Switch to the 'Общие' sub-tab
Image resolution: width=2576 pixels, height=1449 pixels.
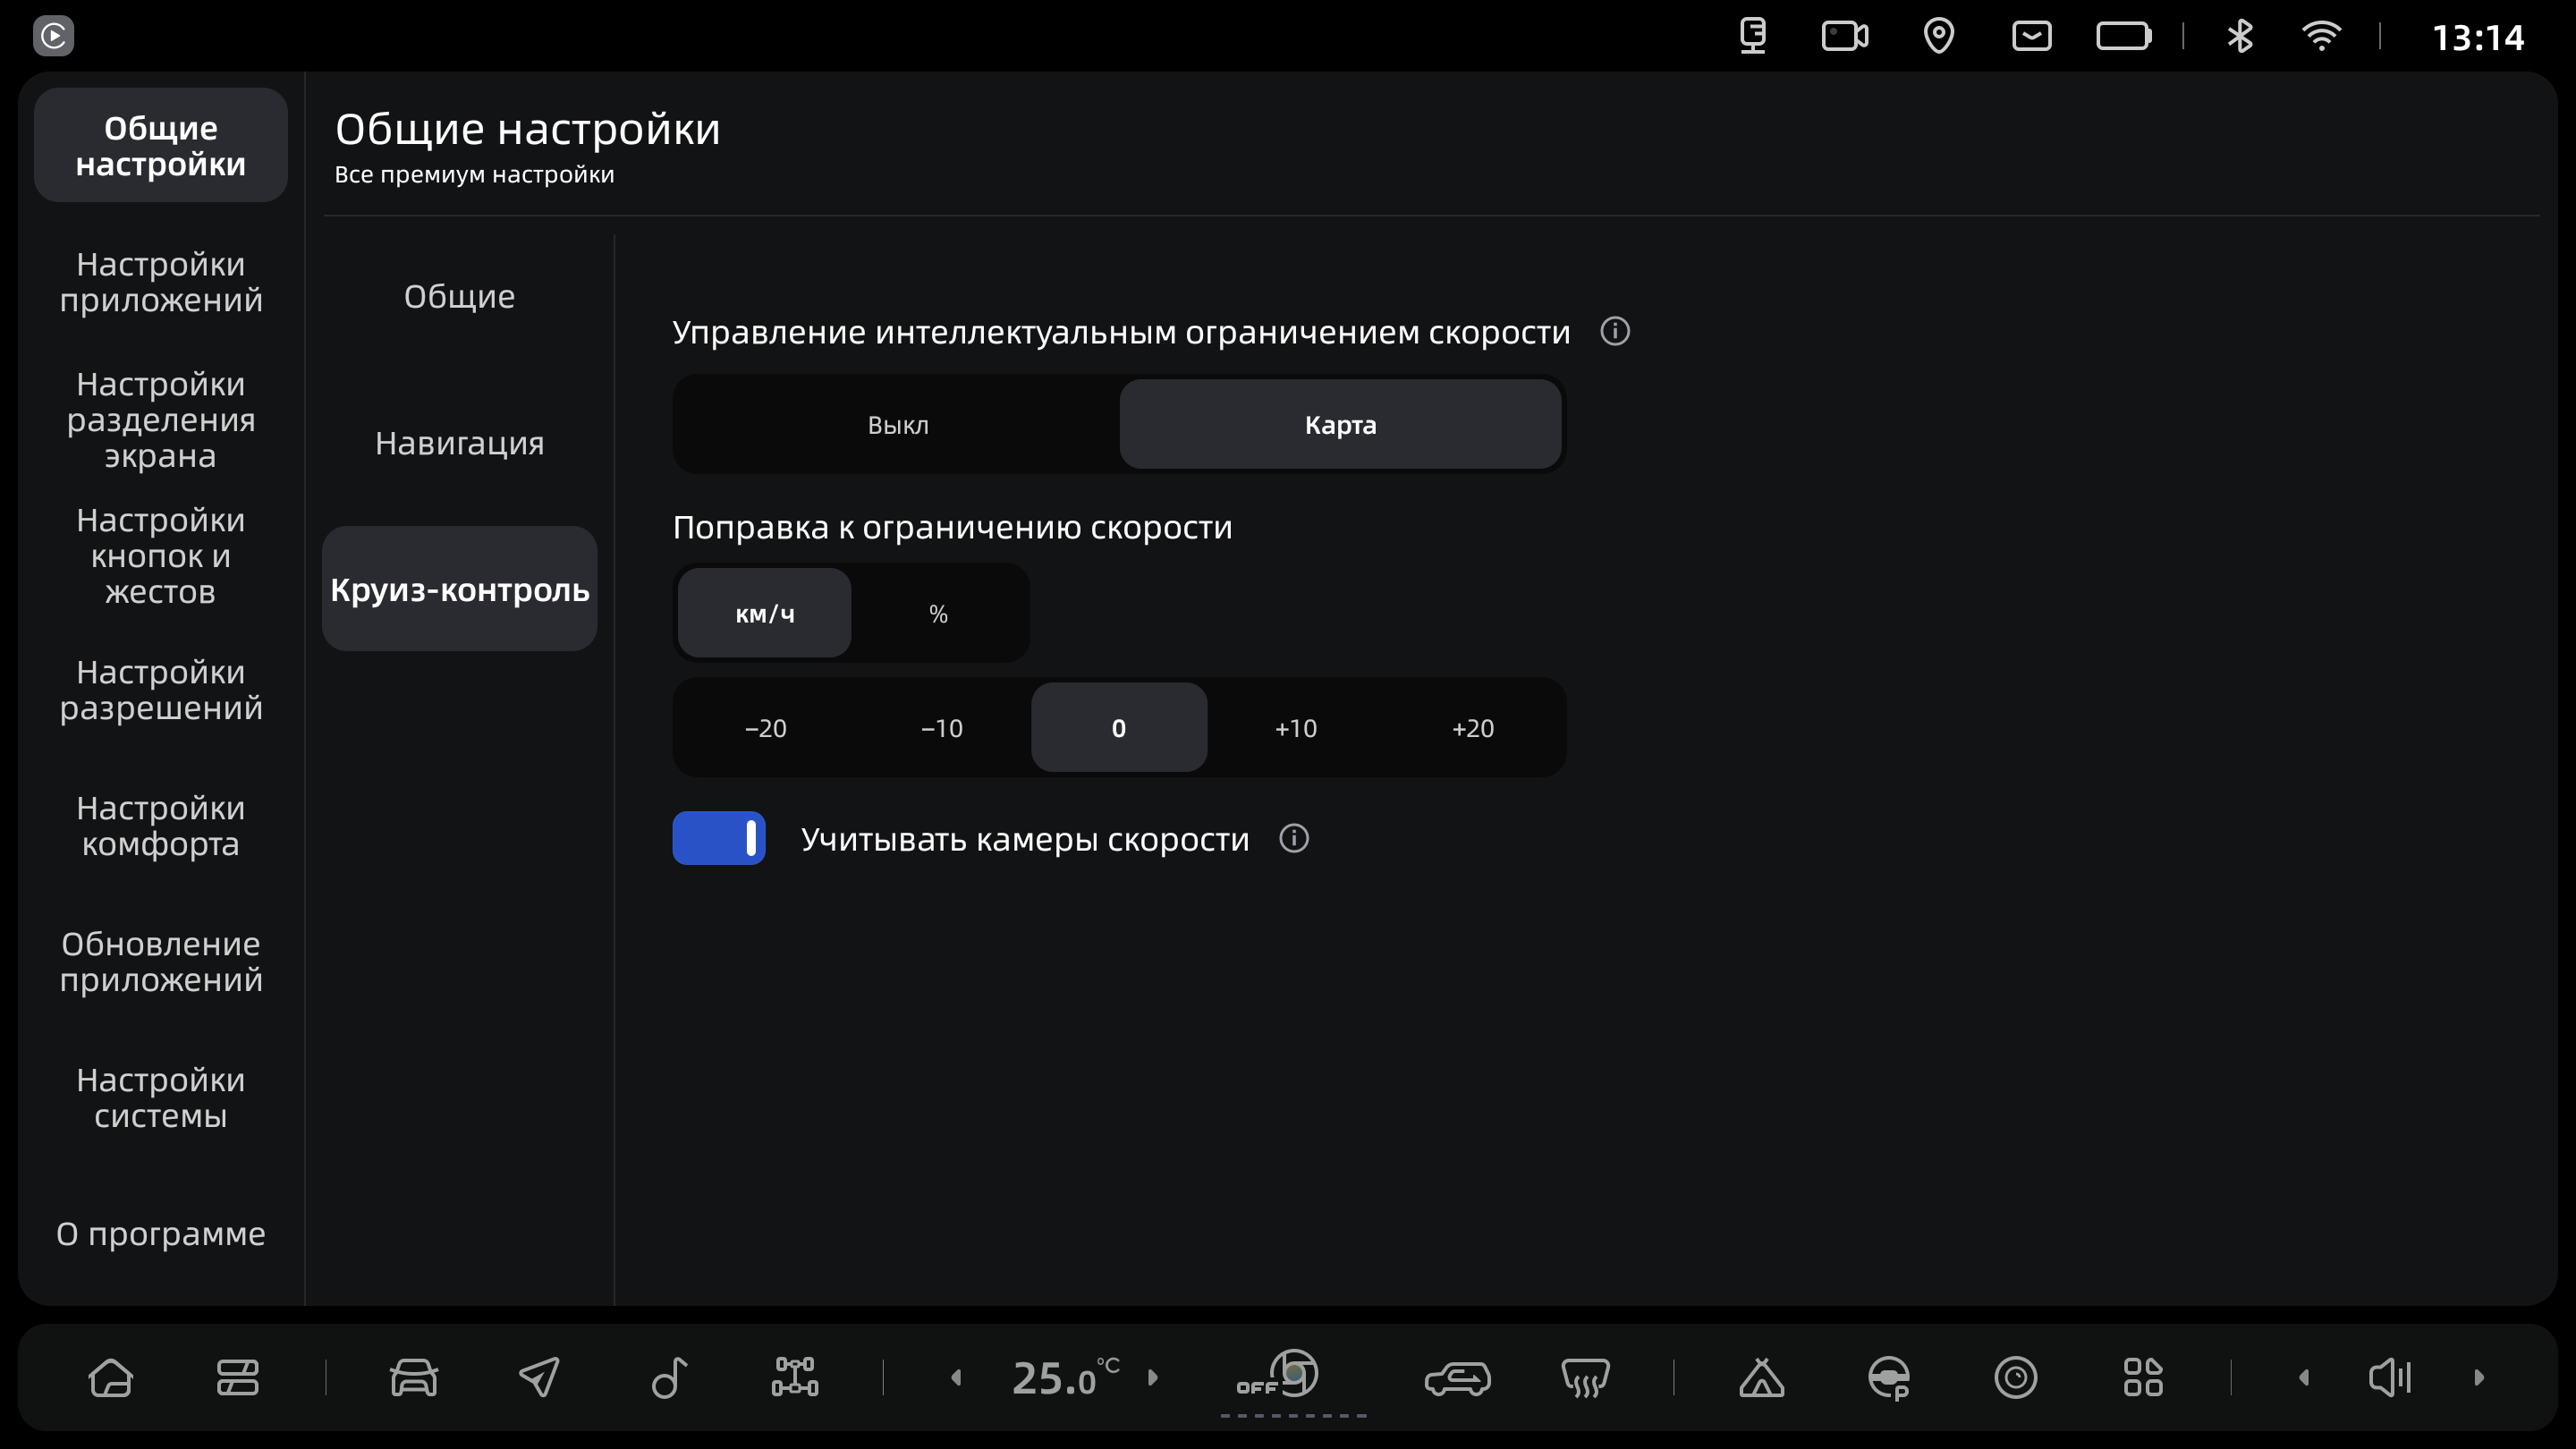459,297
